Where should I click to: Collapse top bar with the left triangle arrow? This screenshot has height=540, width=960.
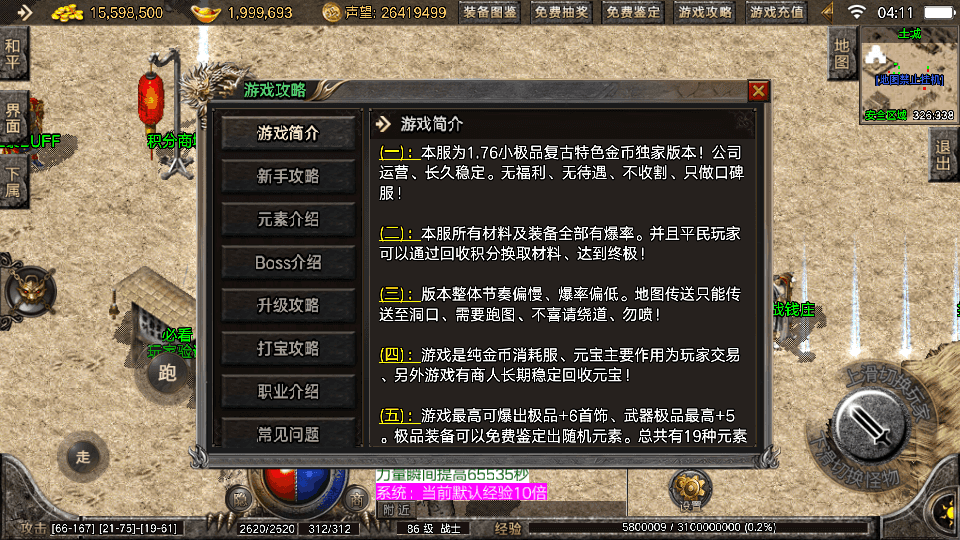pyautogui.click(x=828, y=12)
